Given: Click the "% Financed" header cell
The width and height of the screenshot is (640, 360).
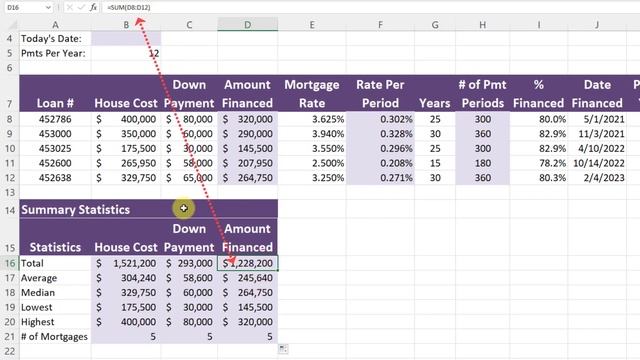Looking at the screenshot, I should tap(538, 93).
